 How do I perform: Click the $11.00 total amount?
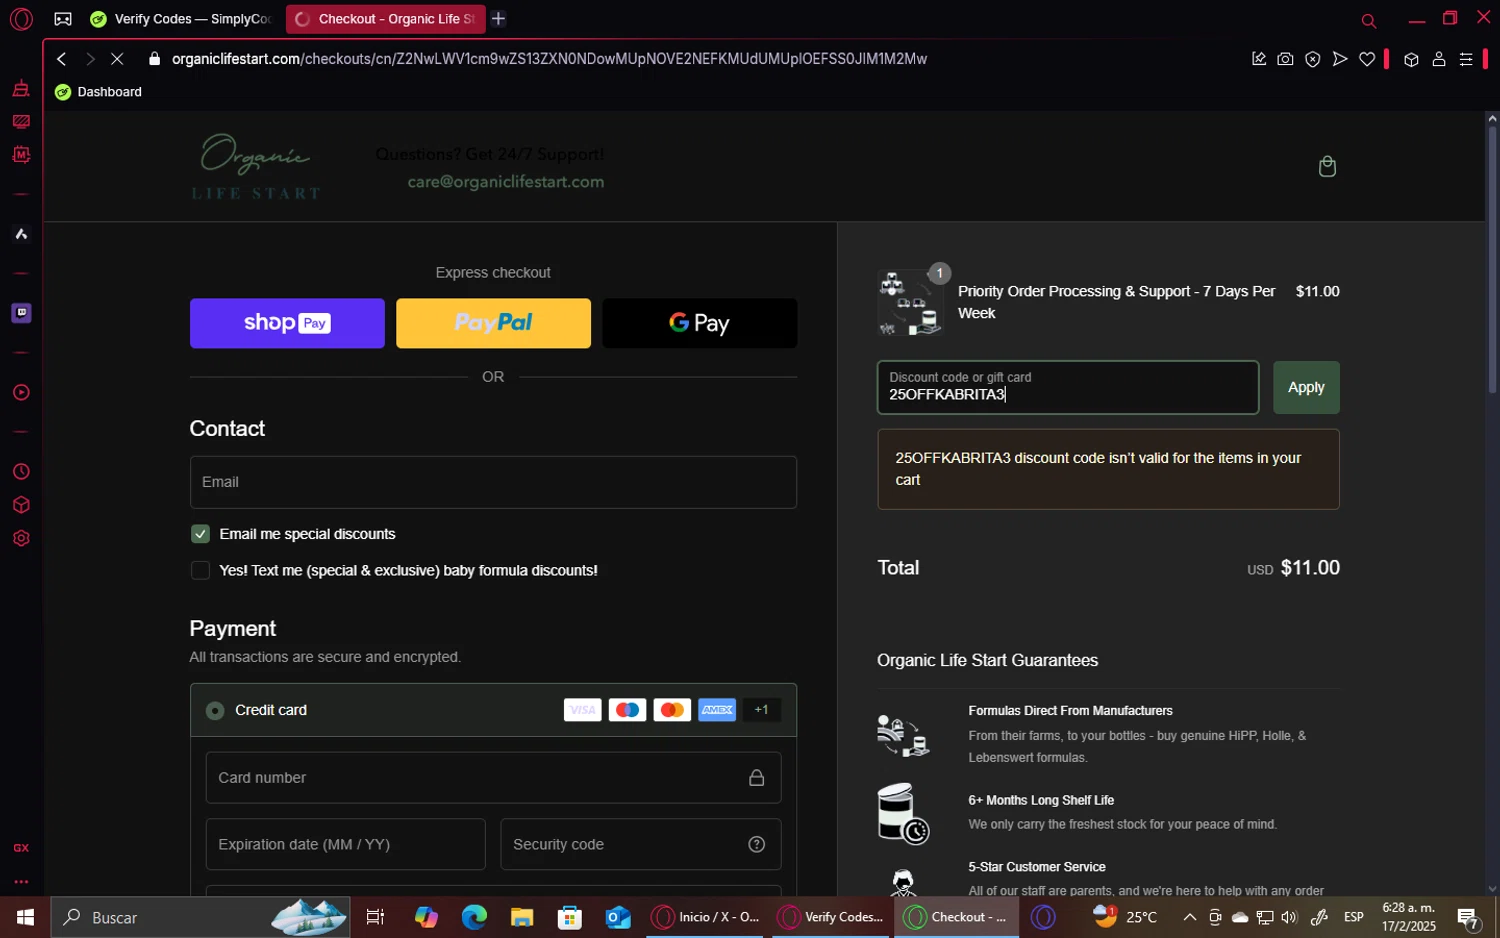point(1310,568)
